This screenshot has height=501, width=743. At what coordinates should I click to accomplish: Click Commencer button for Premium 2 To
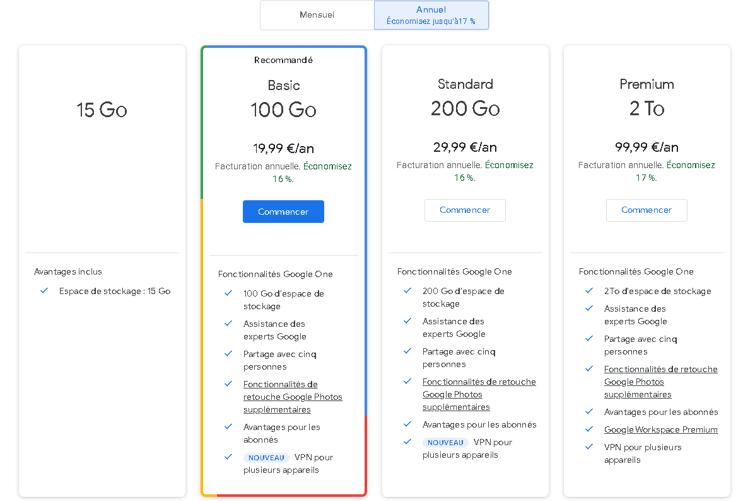click(x=646, y=210)
